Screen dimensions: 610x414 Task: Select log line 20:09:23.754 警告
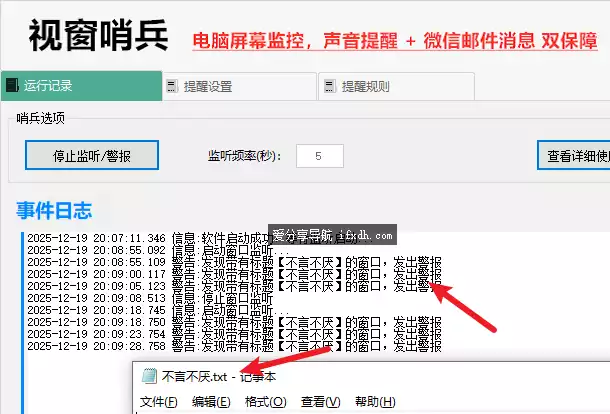pyautogui.click(x=235, y=334)
